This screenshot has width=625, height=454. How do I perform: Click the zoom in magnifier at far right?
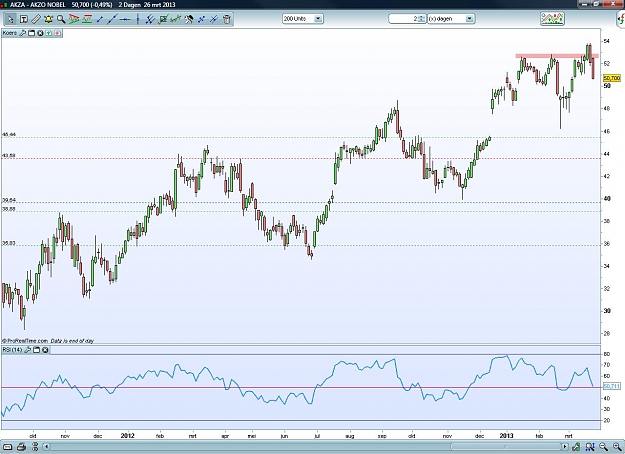click(x=617, y=447)
